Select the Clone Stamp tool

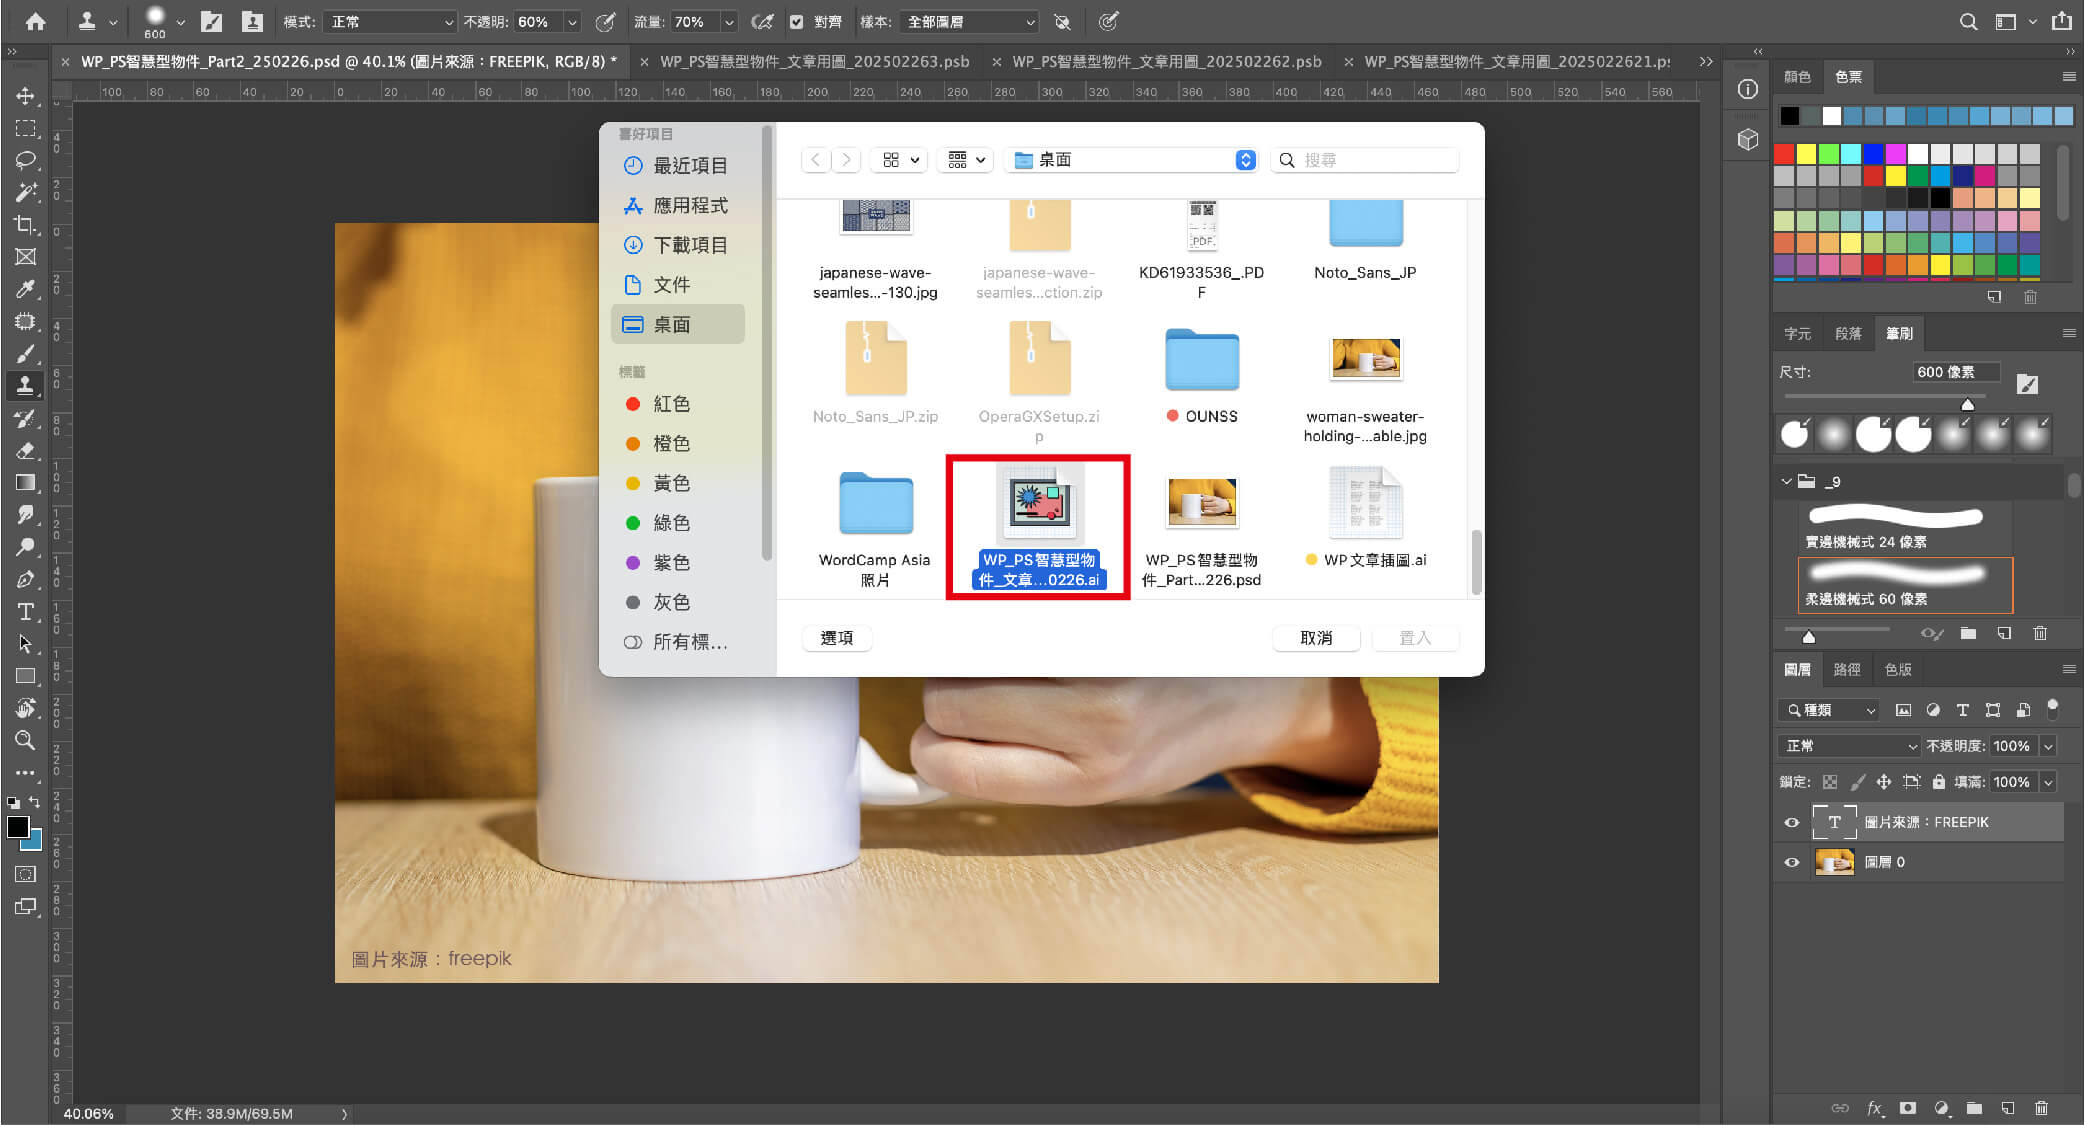[x=25, y=386]
